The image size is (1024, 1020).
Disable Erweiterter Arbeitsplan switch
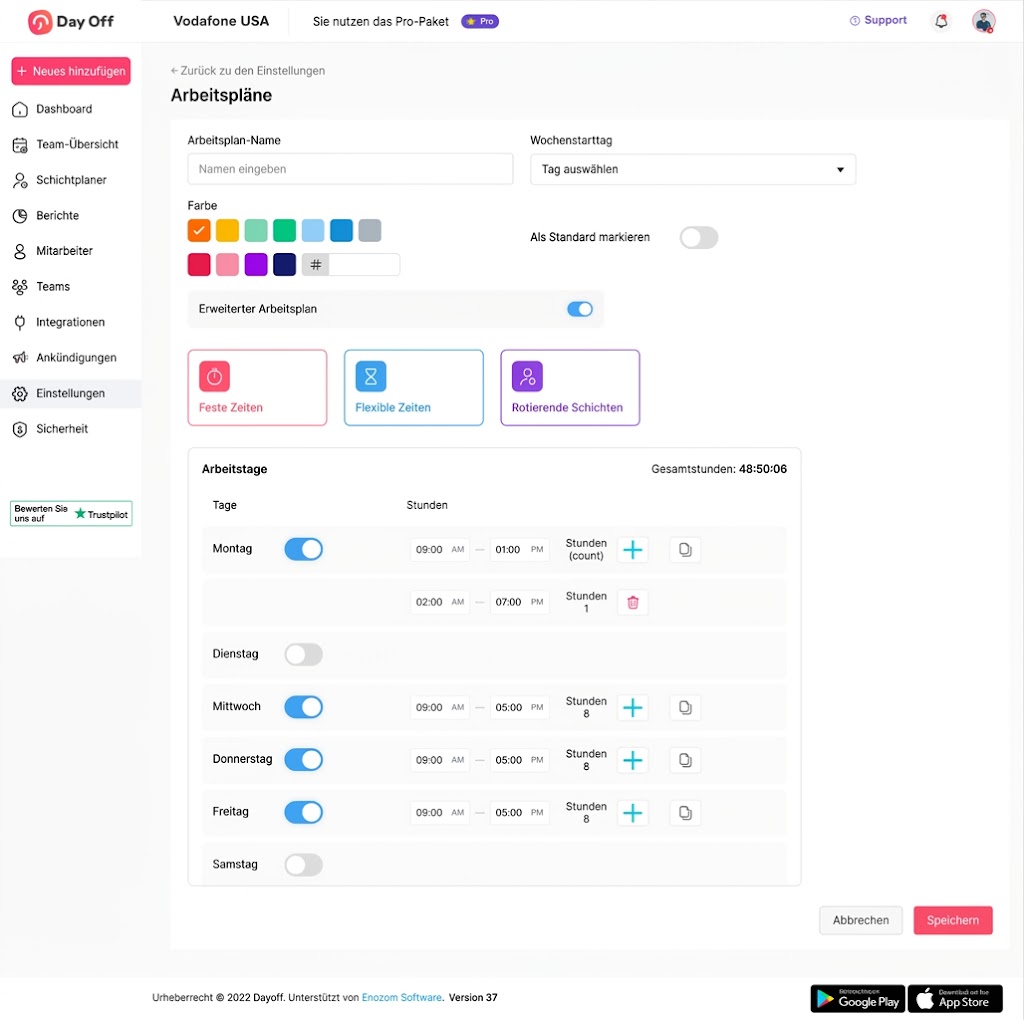tap(579, 309)
